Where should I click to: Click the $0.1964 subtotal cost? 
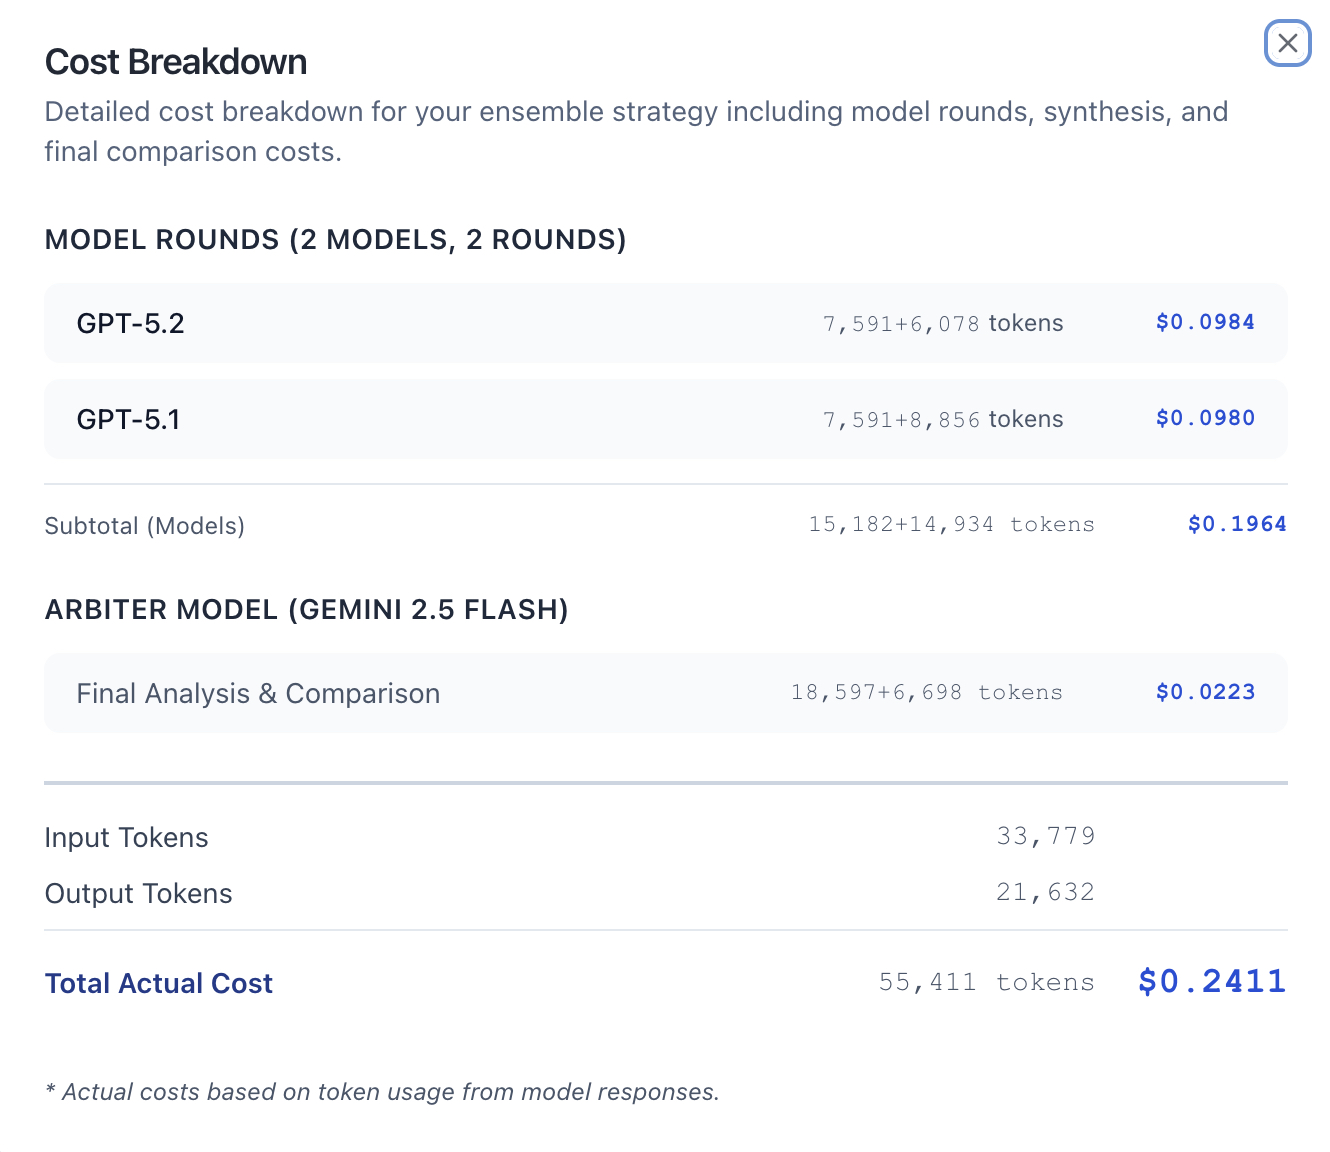coord(1236,523)
